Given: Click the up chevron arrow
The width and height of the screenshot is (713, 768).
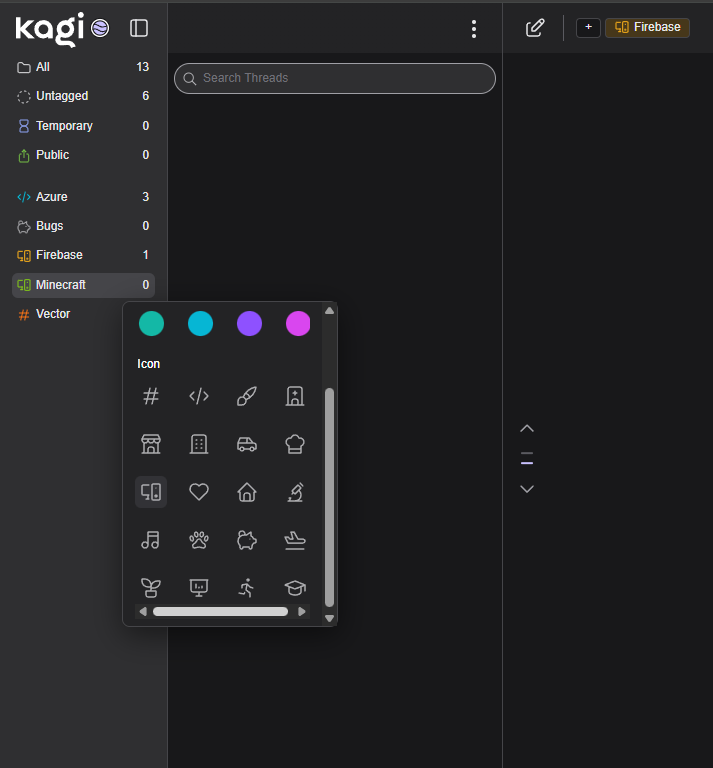Looking at the screenshot, I should (x=527, y=429).
